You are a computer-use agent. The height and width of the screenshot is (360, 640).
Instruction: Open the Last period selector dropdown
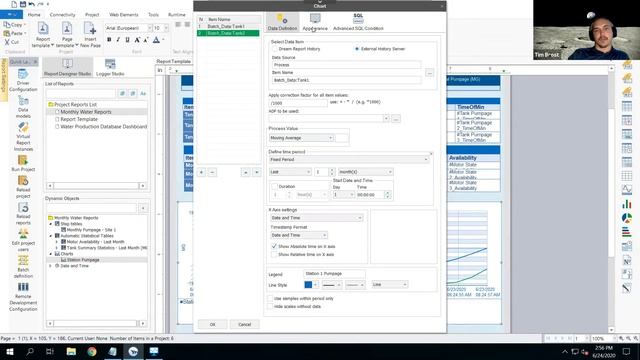coord(290,172)
